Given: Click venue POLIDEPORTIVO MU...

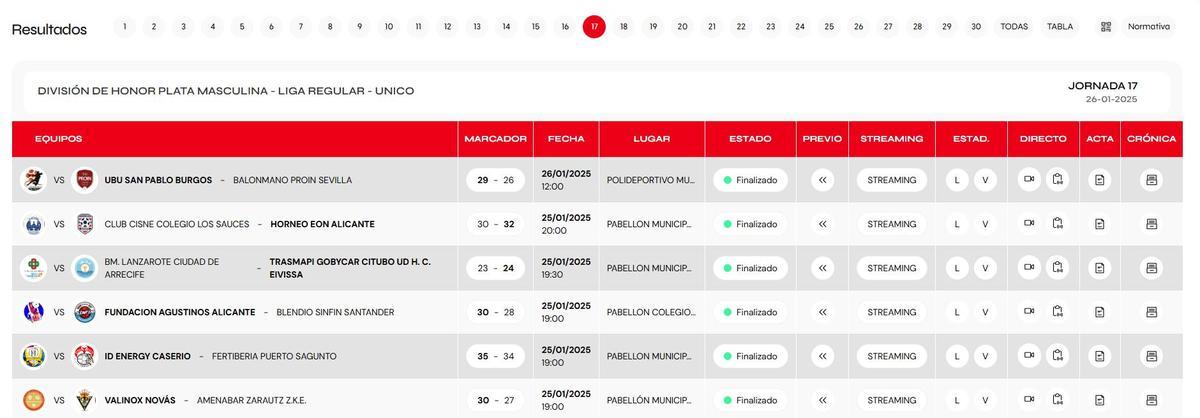Looking at the screenshot, I should click(650, 180).
